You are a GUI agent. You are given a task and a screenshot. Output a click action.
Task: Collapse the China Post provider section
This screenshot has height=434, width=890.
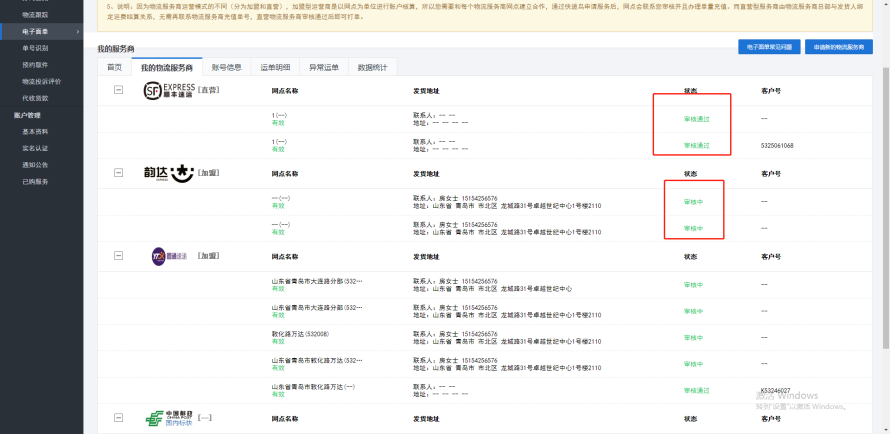118,418
